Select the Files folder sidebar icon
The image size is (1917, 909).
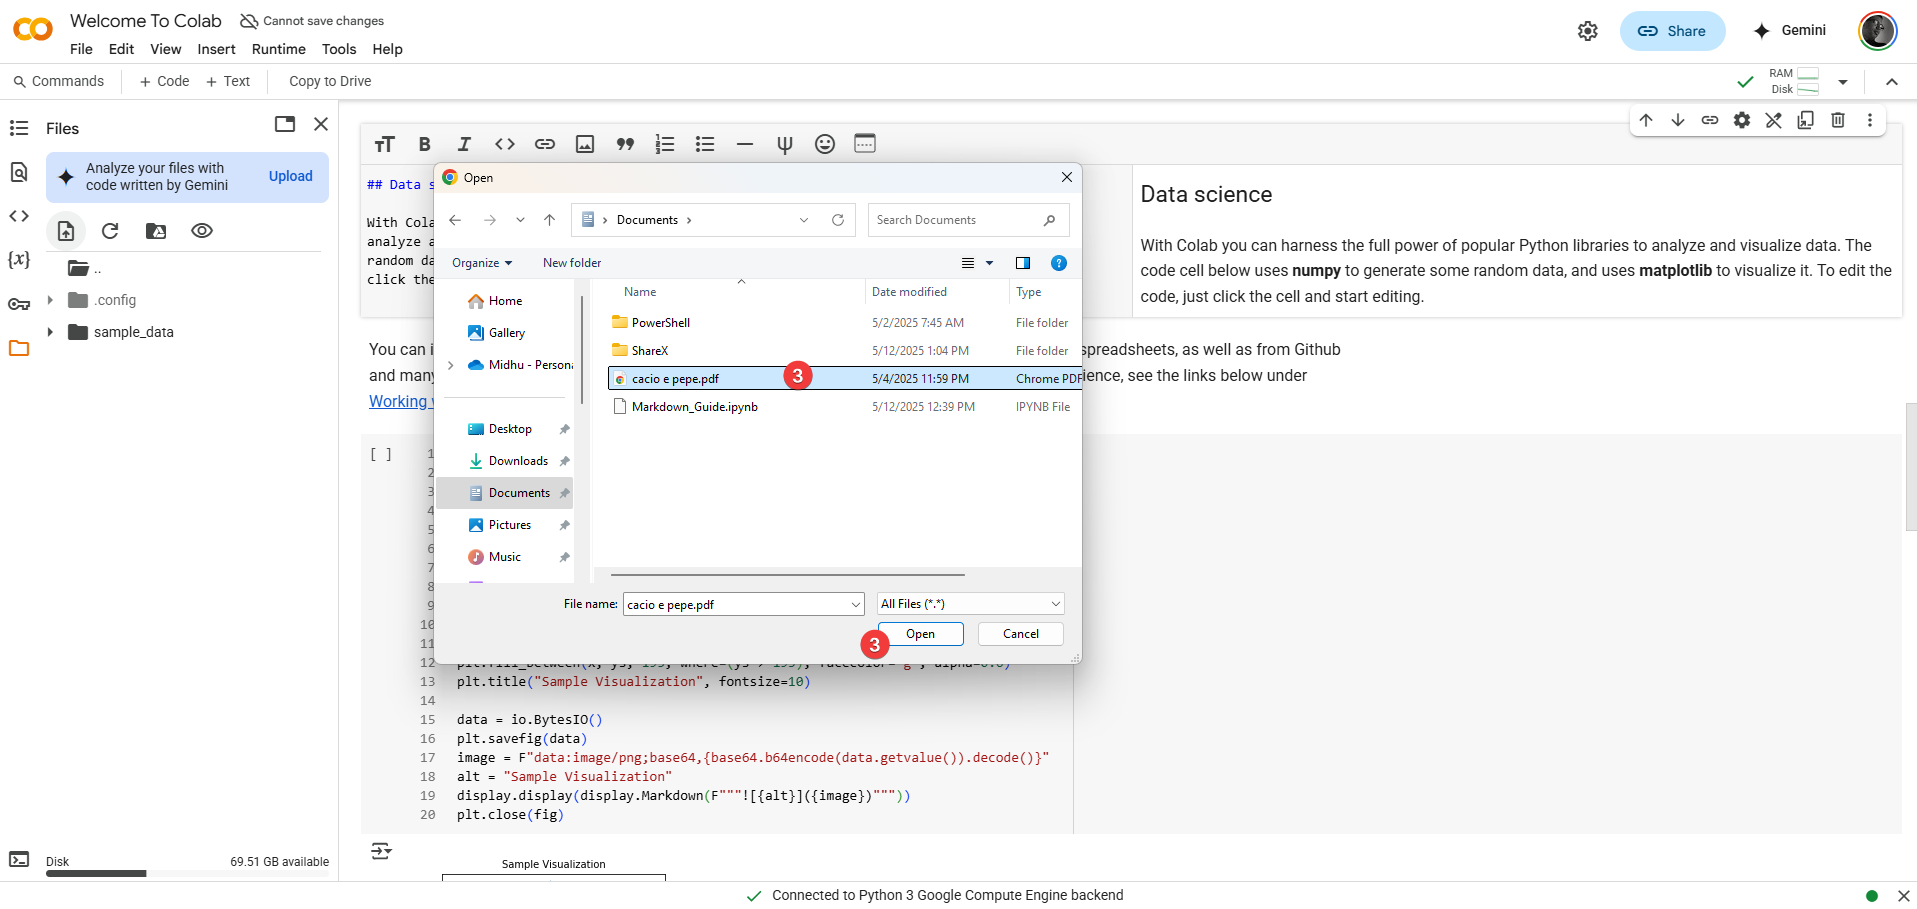tap(19, 348)
